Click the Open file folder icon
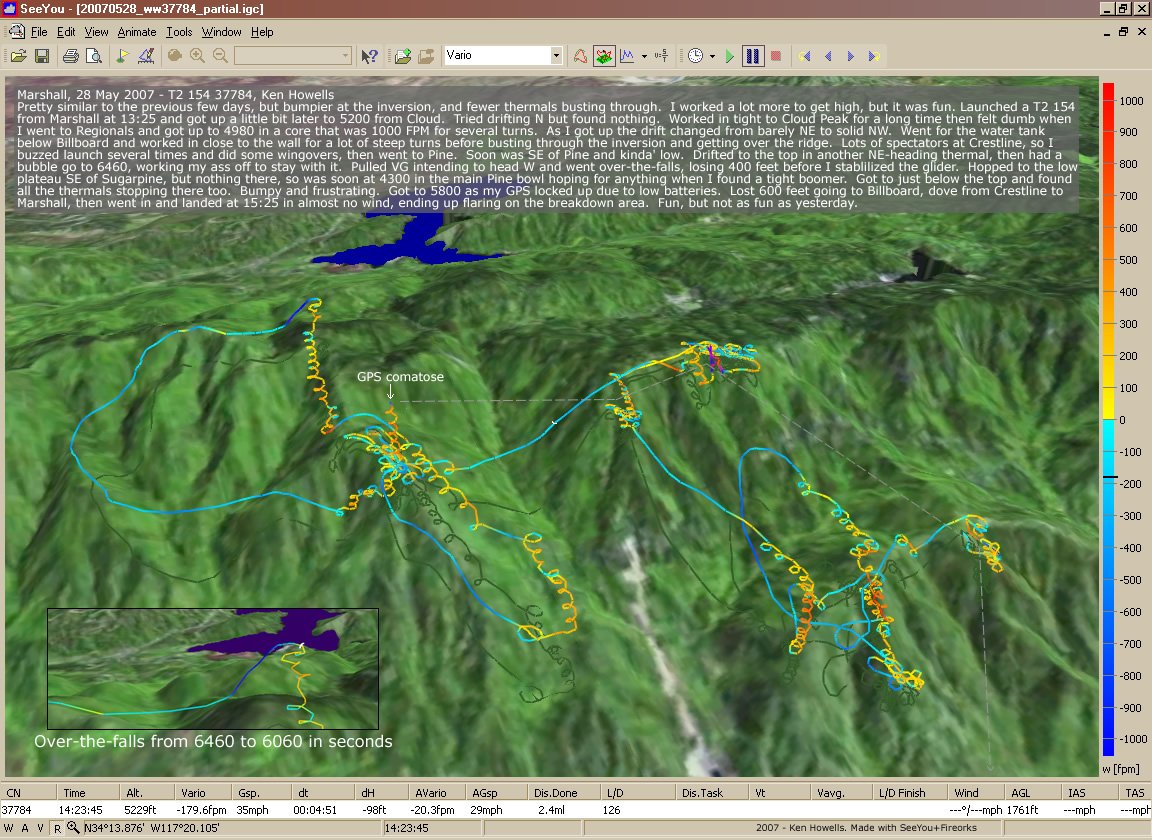Screen dimensions: 1152x840 pos(18,56)
